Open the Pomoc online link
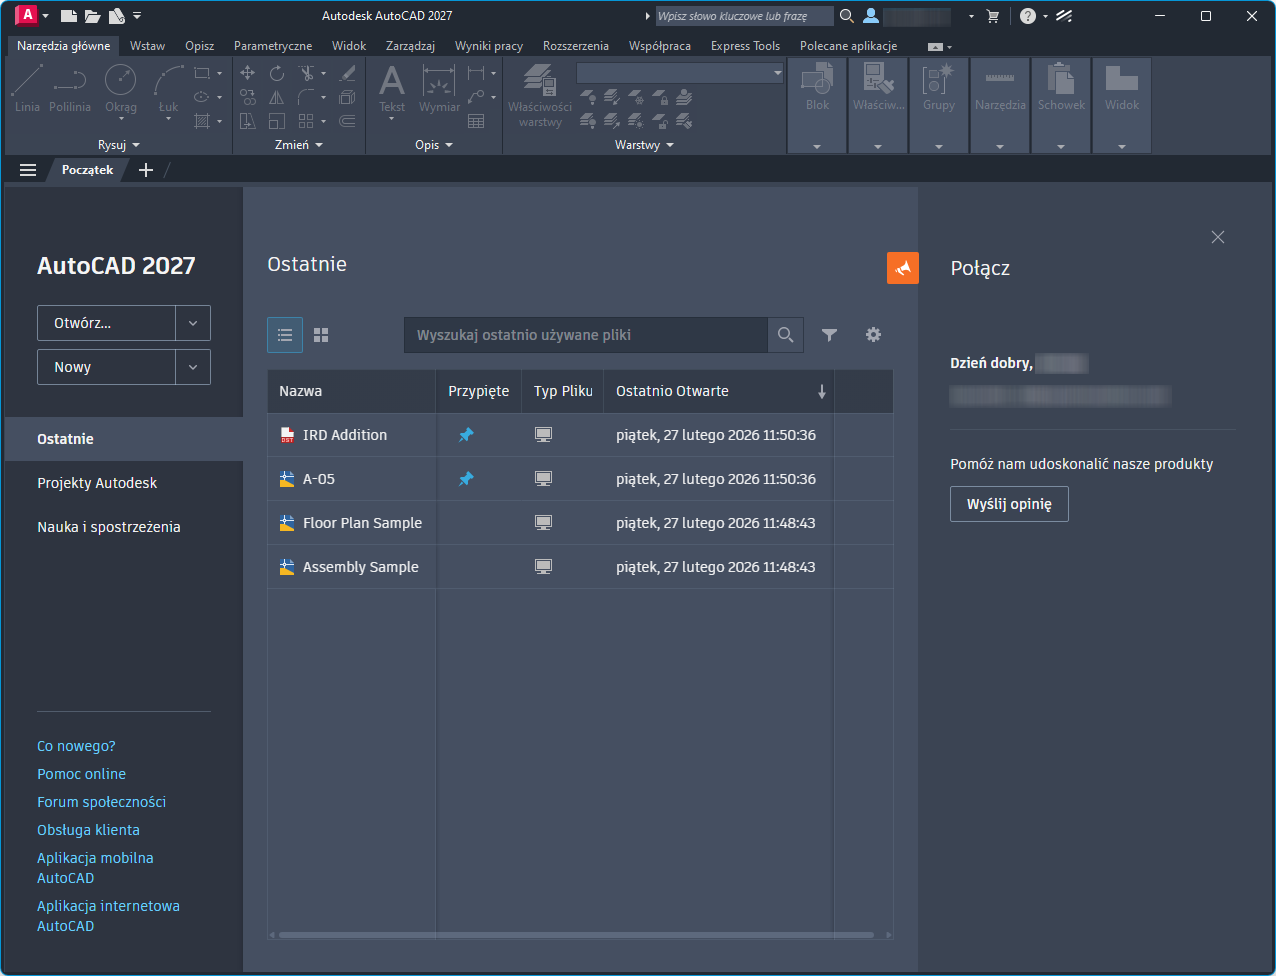1276x976 pixels. point(81,774)
